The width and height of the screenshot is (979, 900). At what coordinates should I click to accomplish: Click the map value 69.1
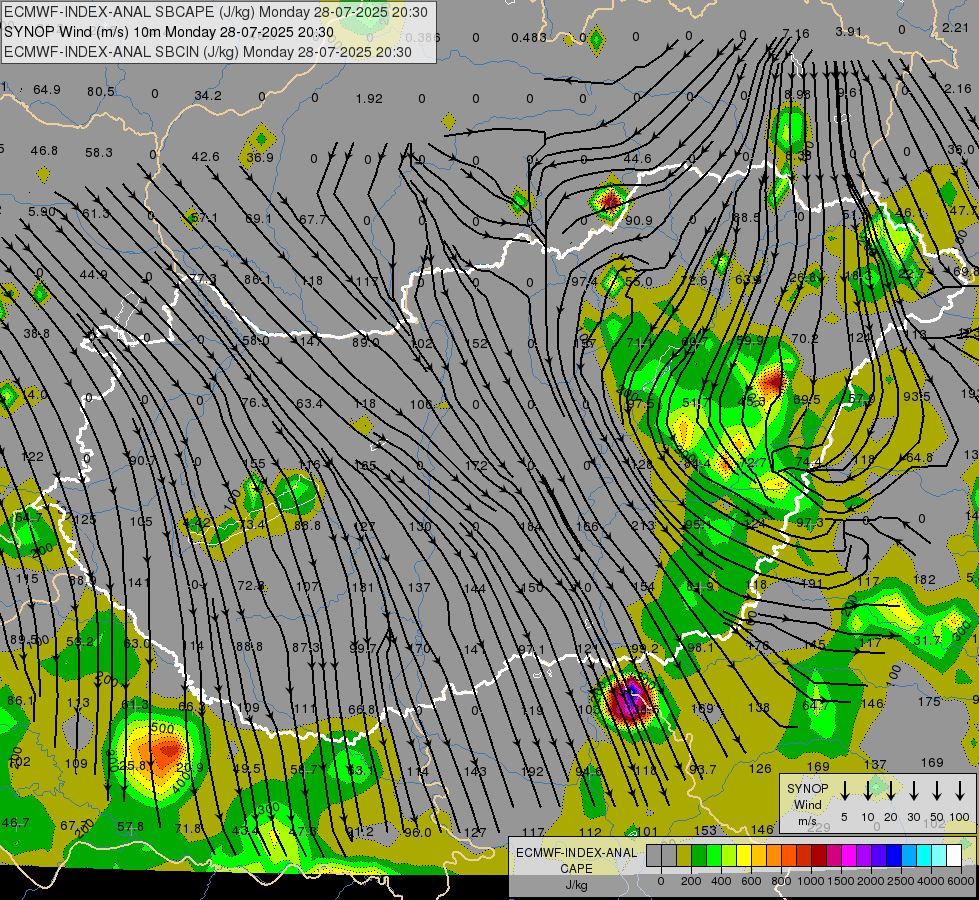pyautogui.click(x=258, y=219)
